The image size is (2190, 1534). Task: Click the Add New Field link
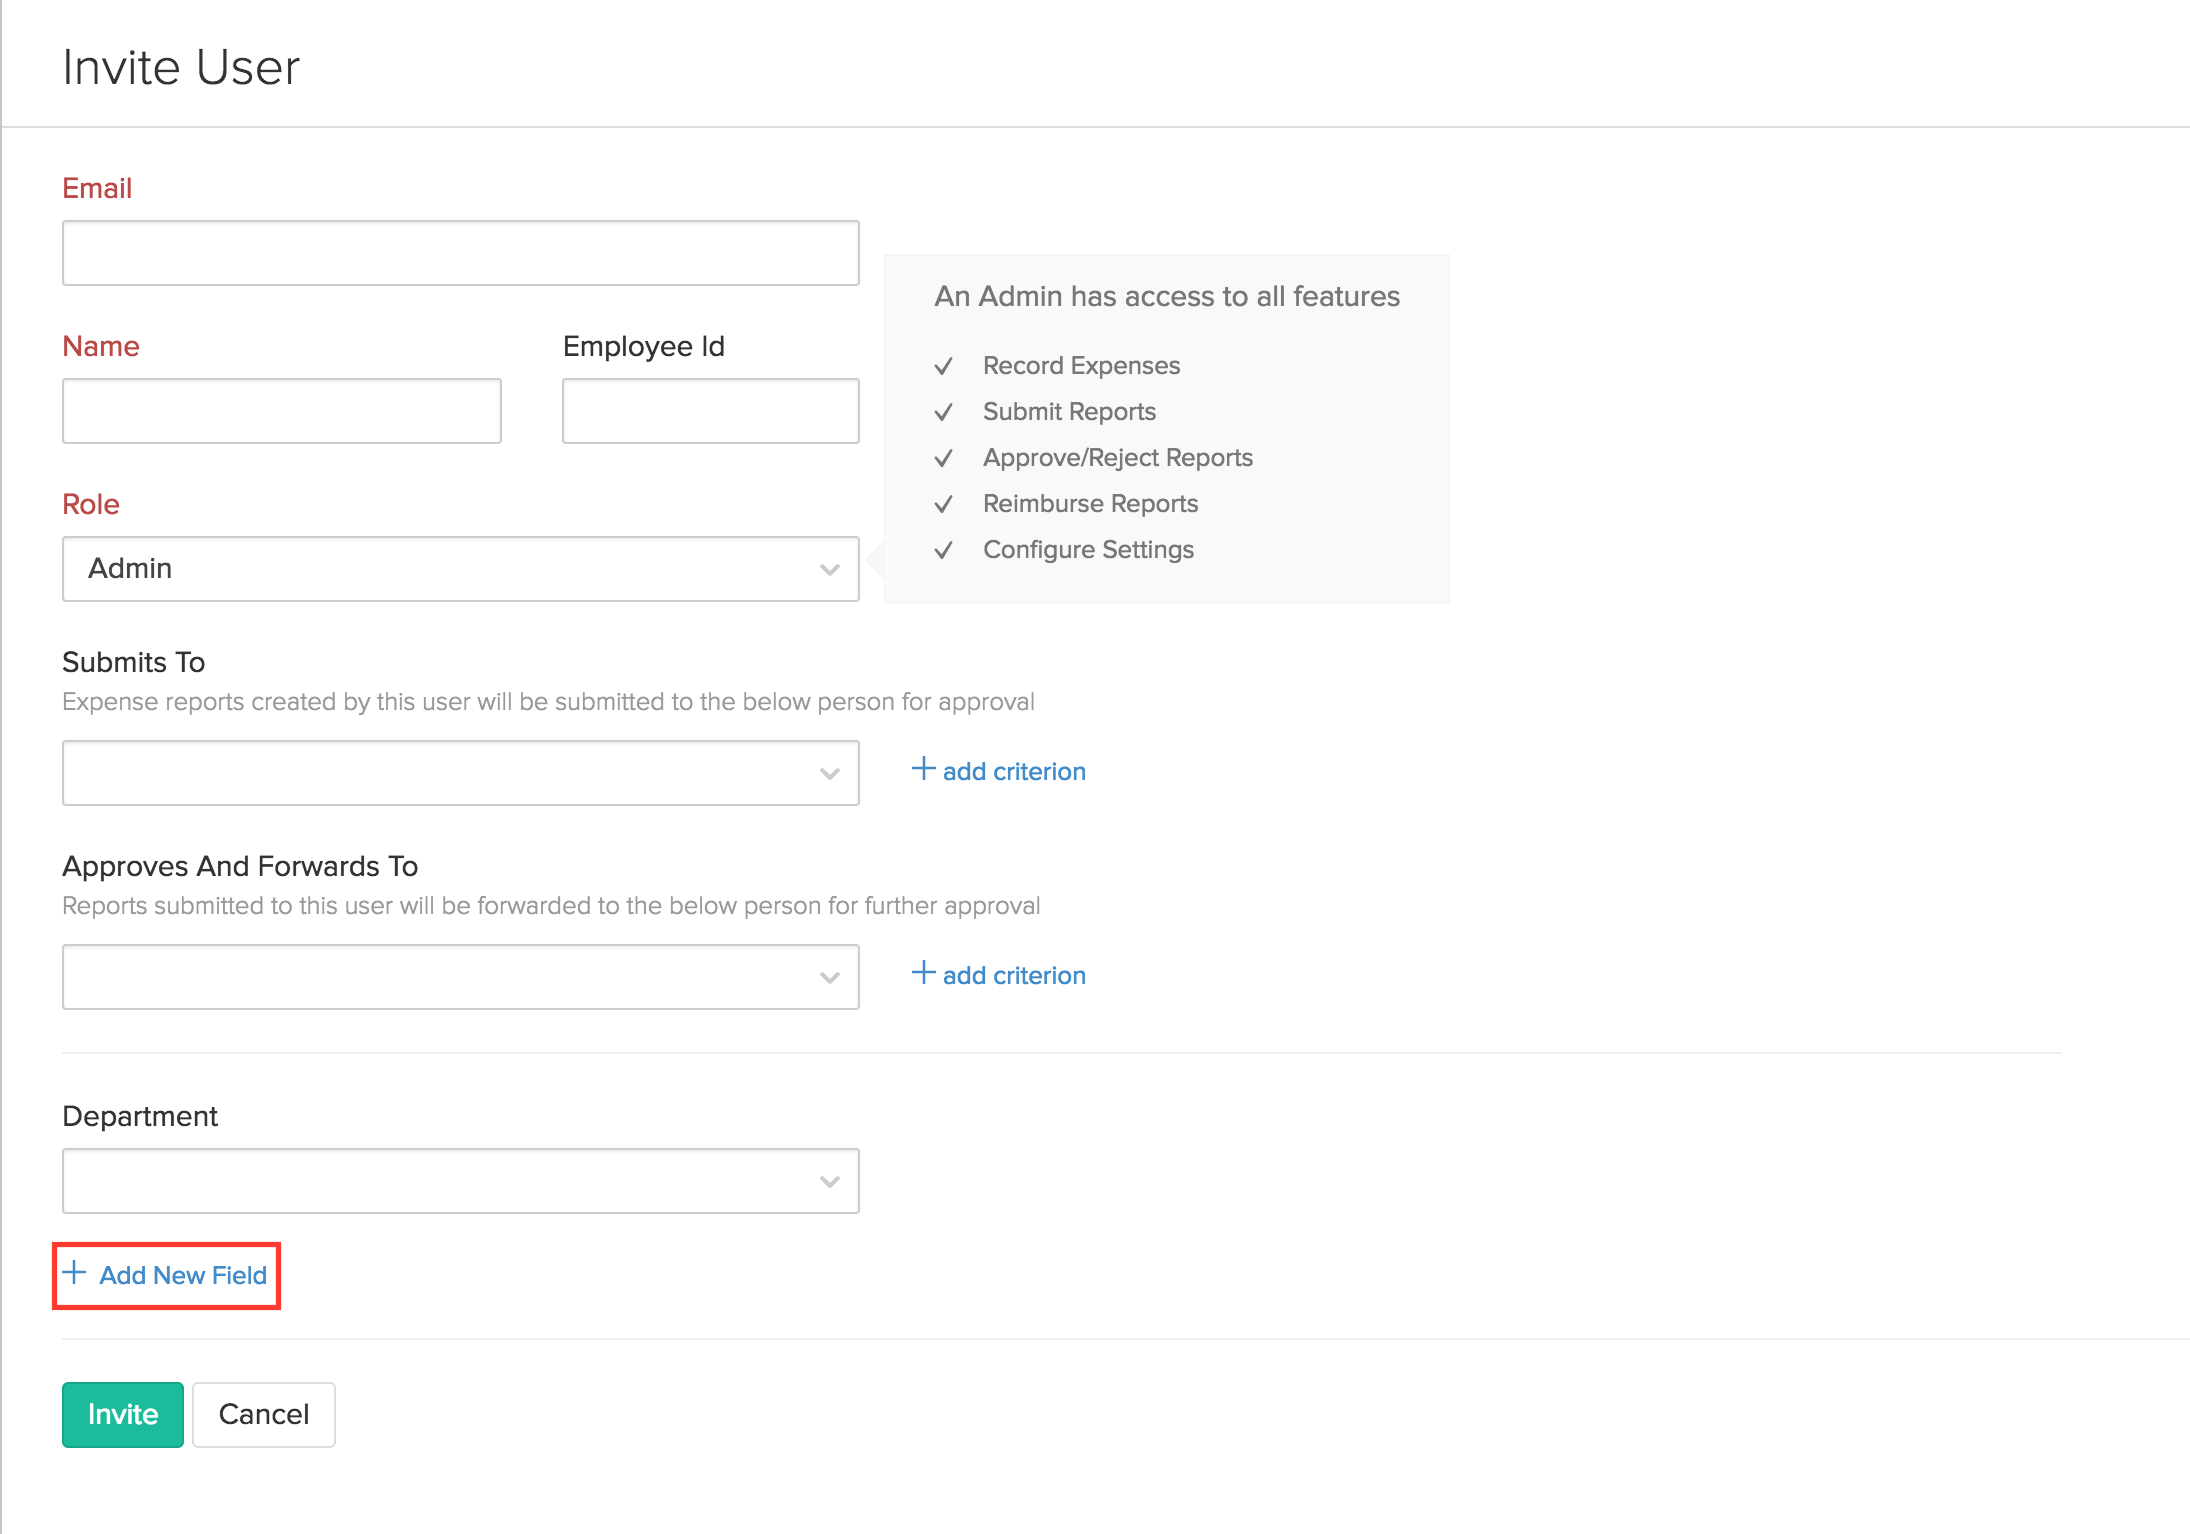pos(183,1275)
